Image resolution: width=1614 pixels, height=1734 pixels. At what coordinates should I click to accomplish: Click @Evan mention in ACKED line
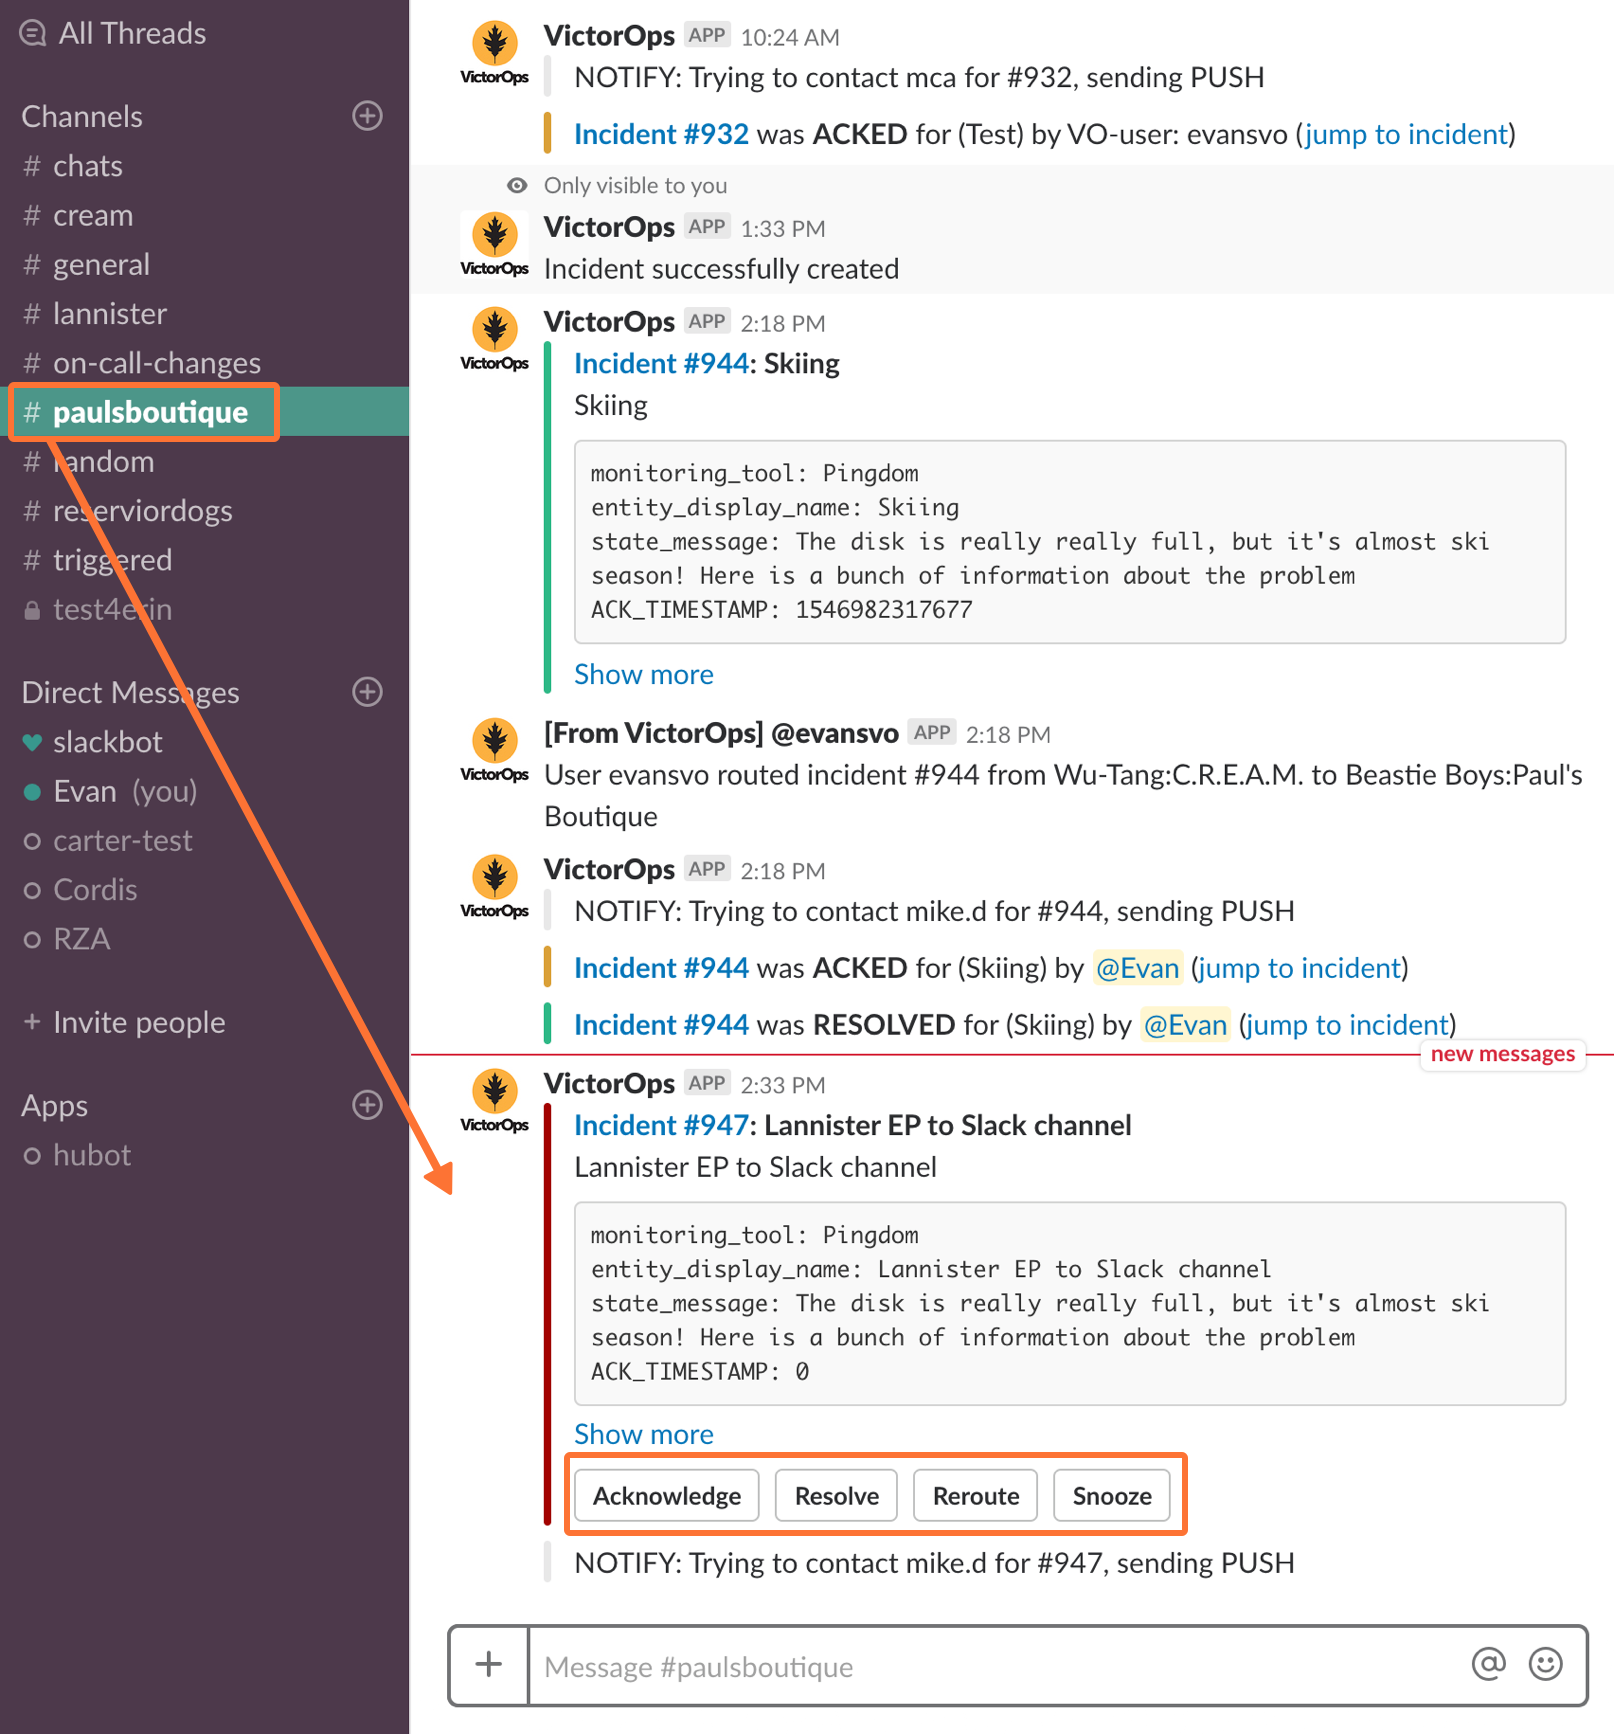coord(1138,968)
